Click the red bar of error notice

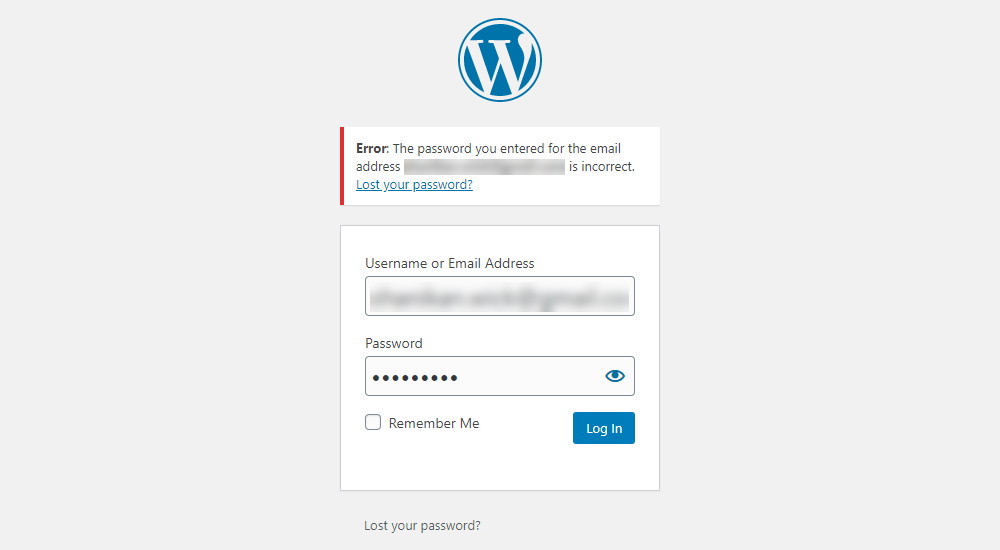pyautogui.click(x=342, y=166)
